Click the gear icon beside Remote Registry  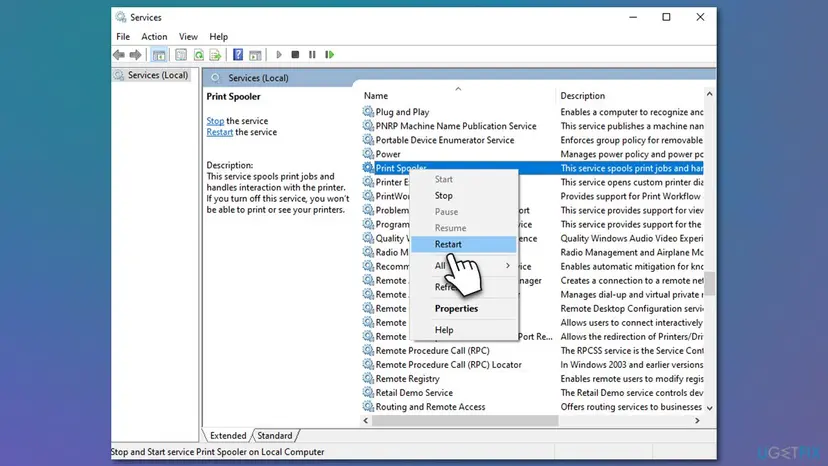coord(368,378)
